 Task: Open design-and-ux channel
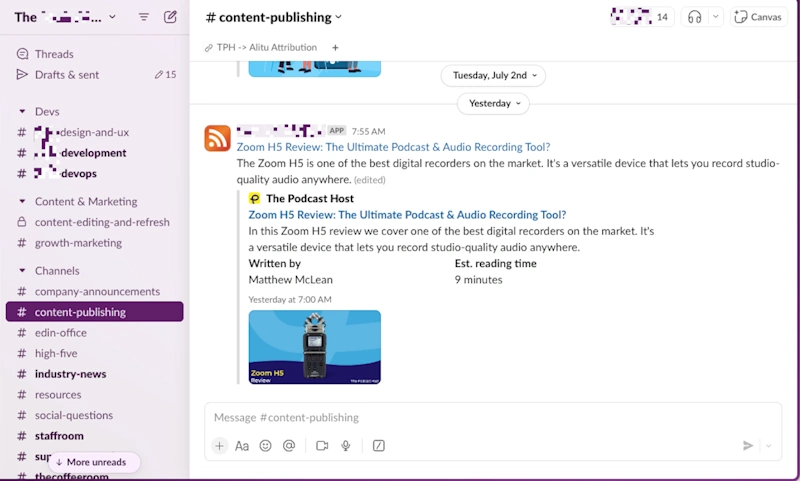click(x=95, y=132)
